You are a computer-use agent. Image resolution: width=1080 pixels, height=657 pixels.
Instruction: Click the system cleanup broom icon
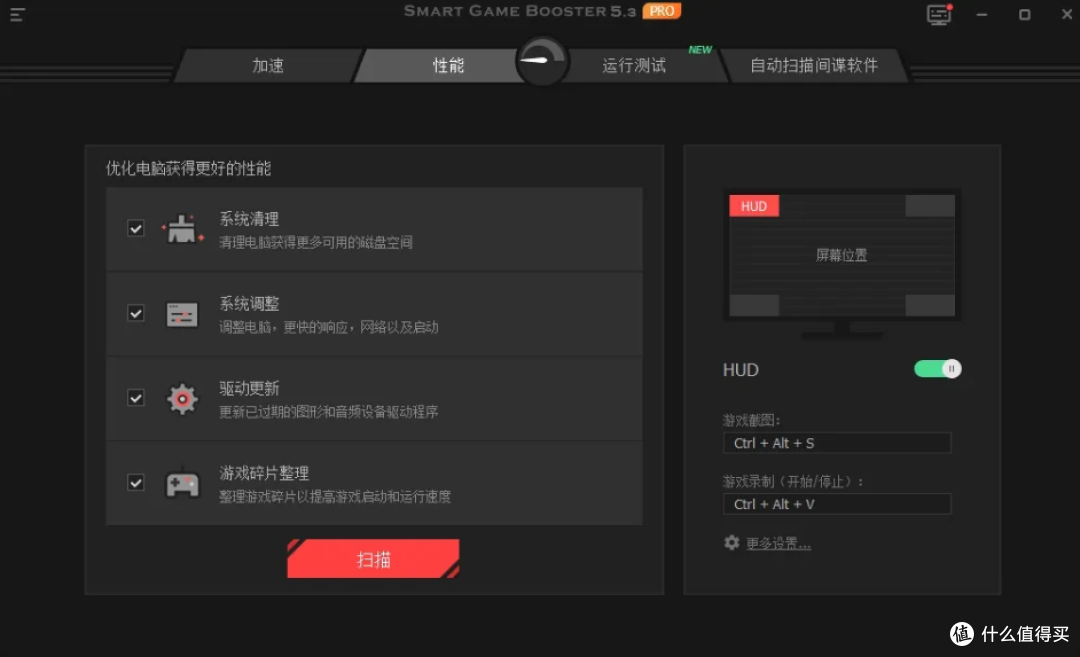(182, 229)
